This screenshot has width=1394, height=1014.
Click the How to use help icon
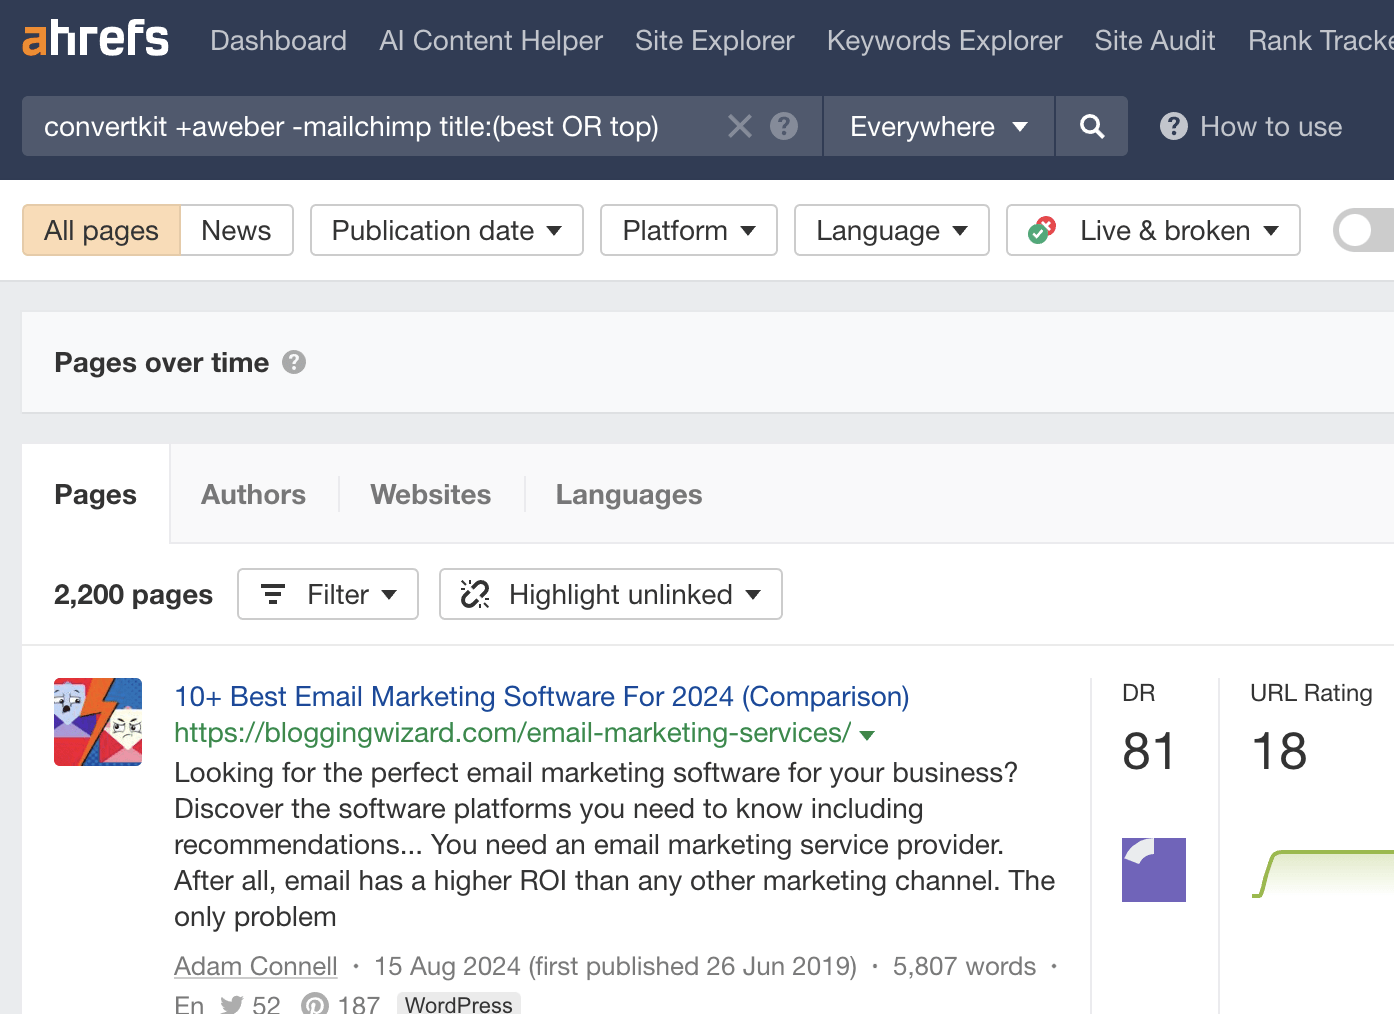tap(1173, 126)
